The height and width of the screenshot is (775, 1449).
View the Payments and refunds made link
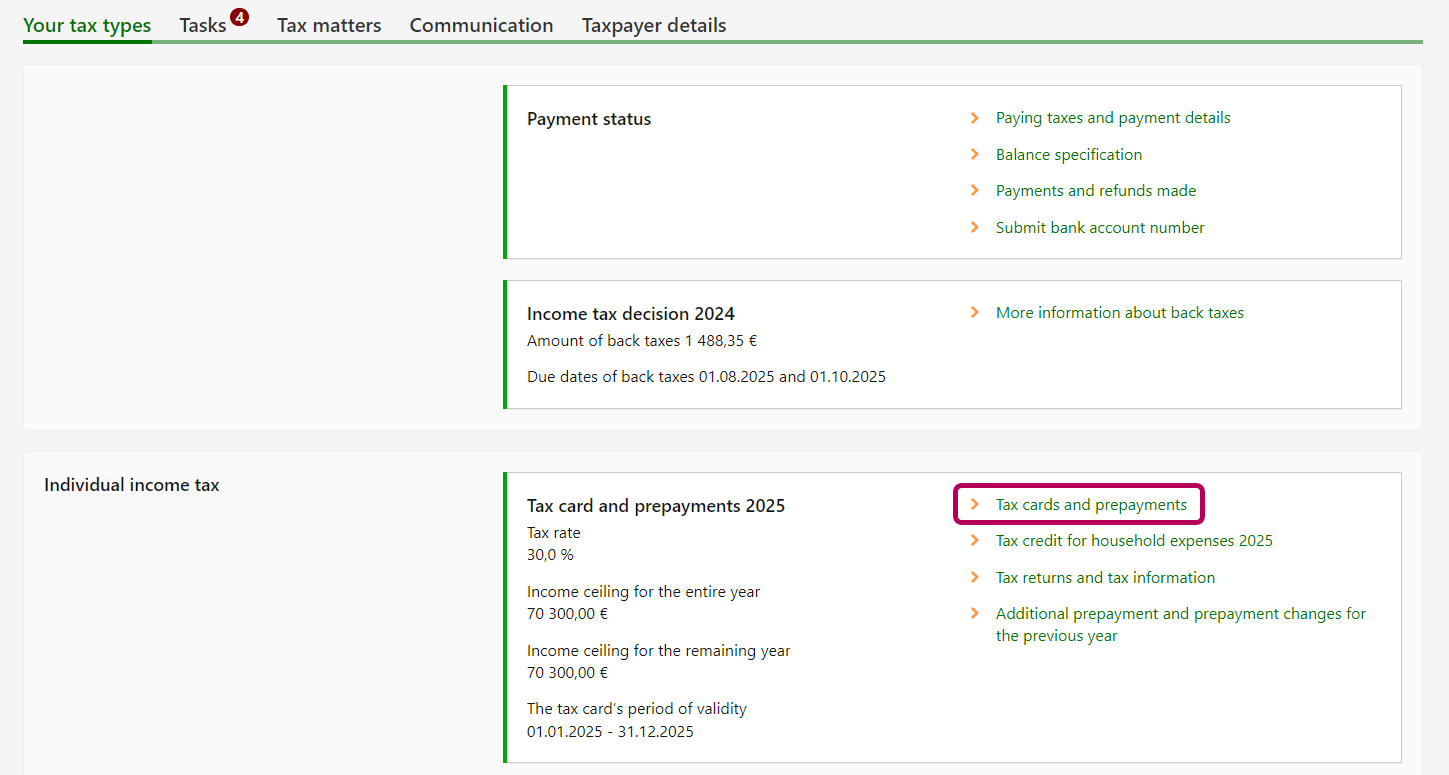[1095, 191]
